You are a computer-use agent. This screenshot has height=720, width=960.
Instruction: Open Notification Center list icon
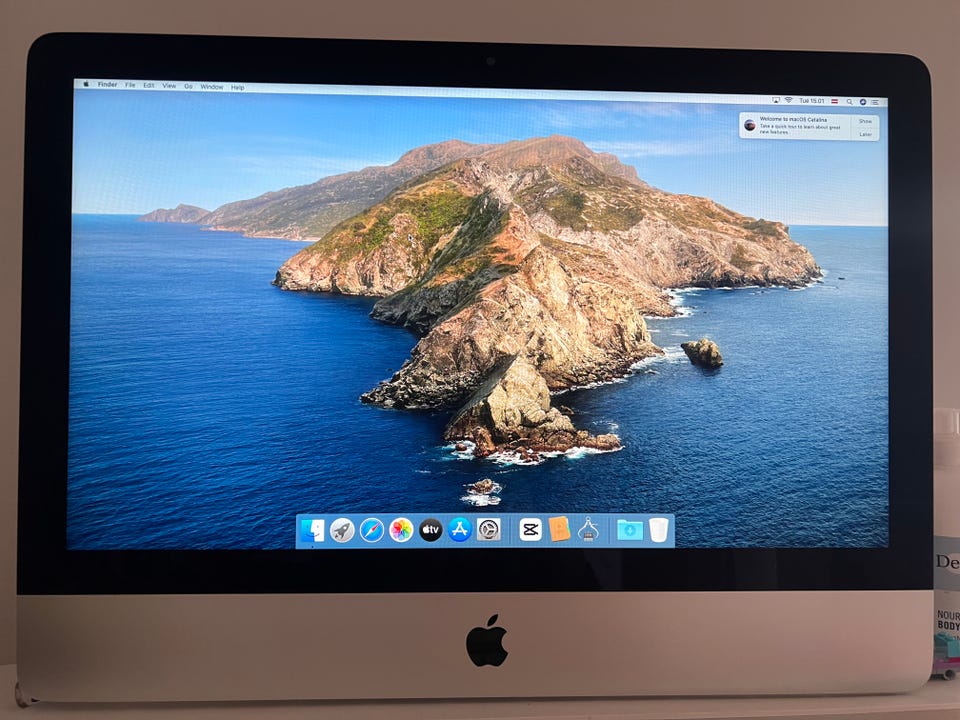click(x=876, y=102)
